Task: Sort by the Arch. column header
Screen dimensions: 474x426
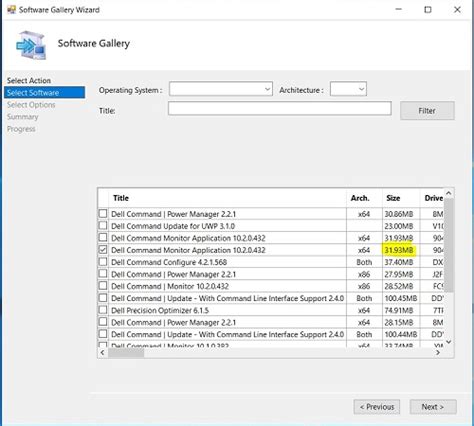Action: click(364, 198)
